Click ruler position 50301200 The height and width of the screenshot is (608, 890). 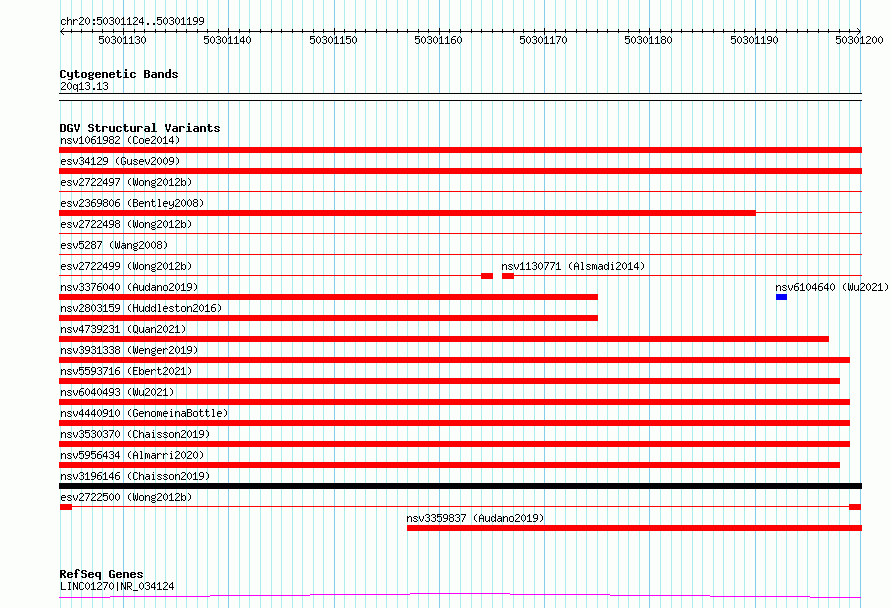(859, 40)
